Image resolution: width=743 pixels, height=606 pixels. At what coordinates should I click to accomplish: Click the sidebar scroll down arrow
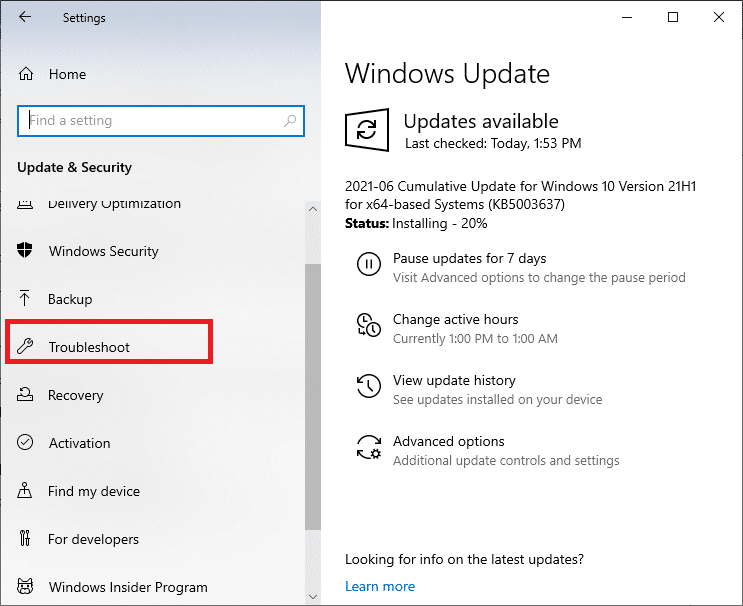click(x=313, y=597)
